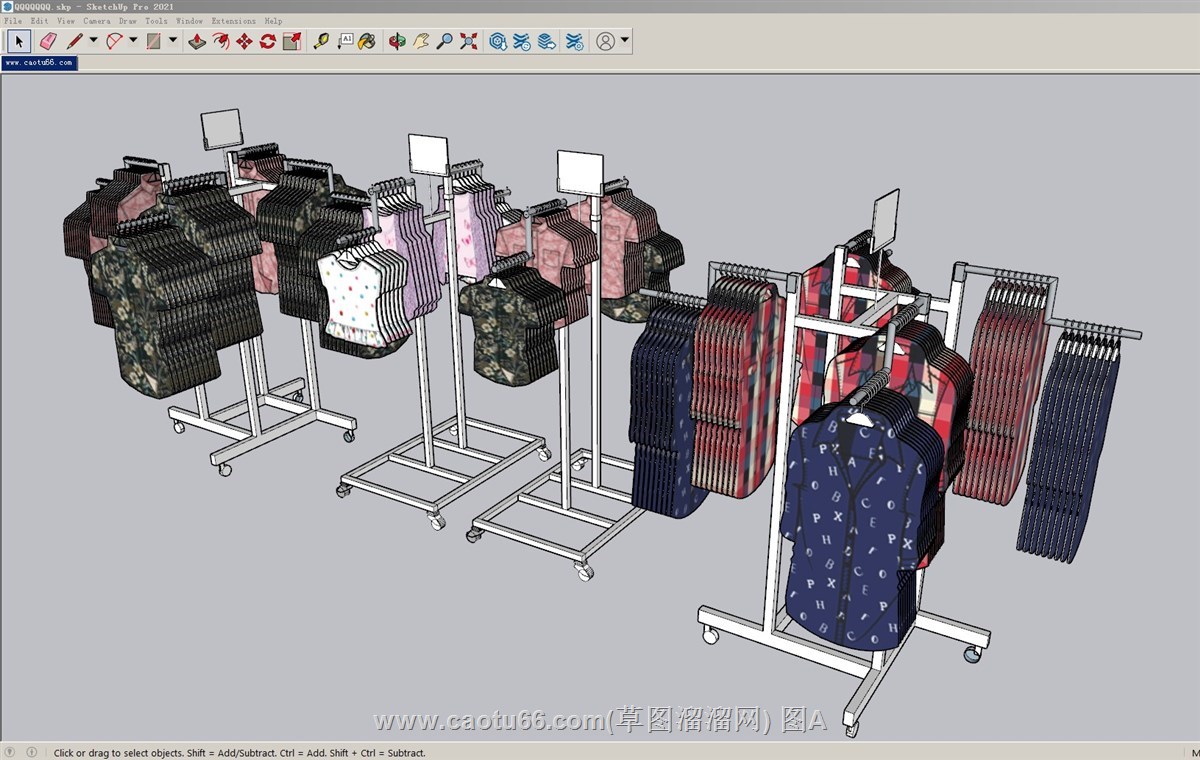Expand the Arc tool dropdown arrow
Viewport: 1200px width, 760px height.
(x=133, y=41)
